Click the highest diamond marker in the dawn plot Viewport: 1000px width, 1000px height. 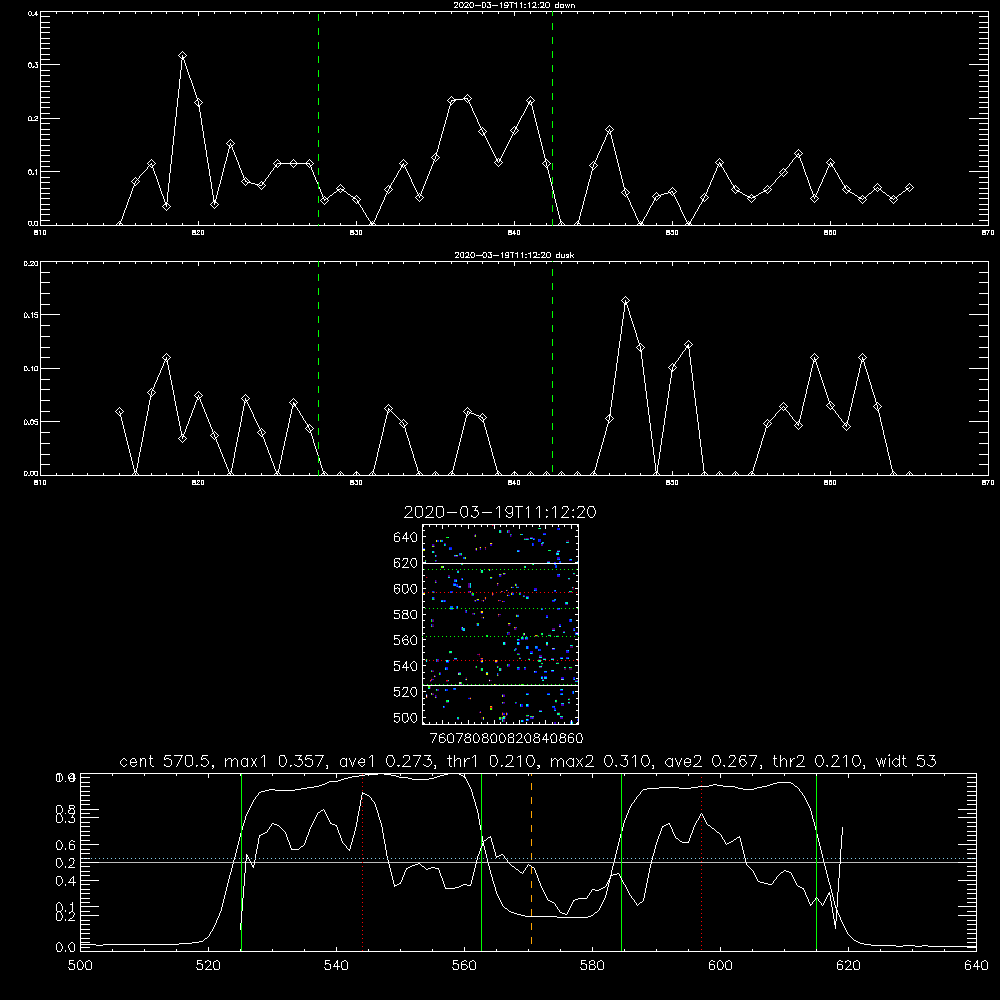pyautogui.click(x=182, y=56)
